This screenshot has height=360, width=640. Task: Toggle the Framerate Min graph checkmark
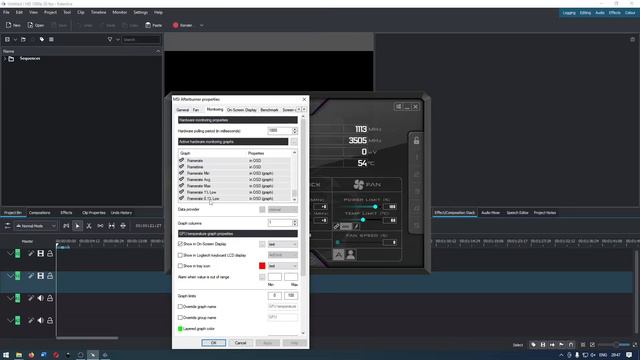coord(182,173)
